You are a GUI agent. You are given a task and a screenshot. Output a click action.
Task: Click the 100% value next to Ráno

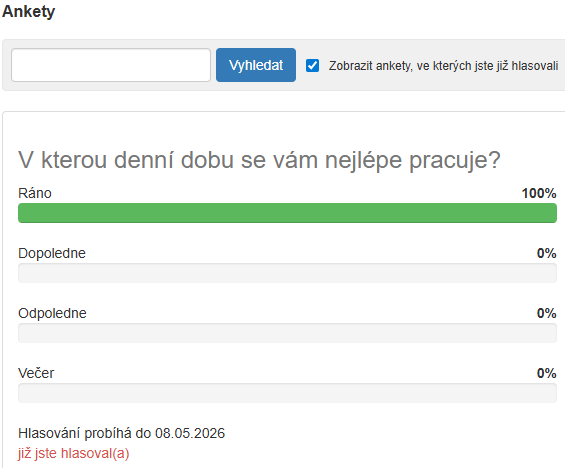[x=539, y=193]
